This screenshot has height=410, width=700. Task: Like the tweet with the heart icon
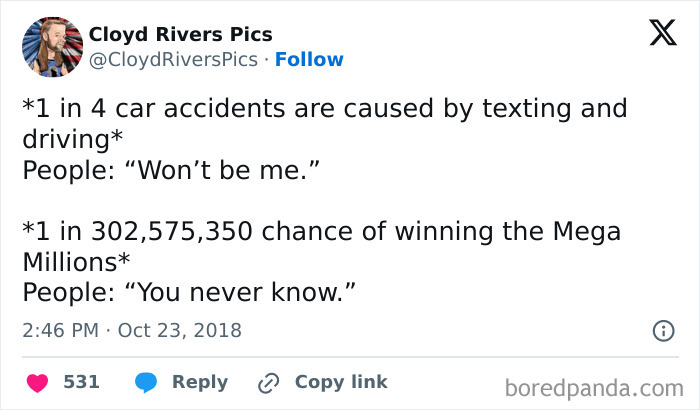tap(36, 382)
